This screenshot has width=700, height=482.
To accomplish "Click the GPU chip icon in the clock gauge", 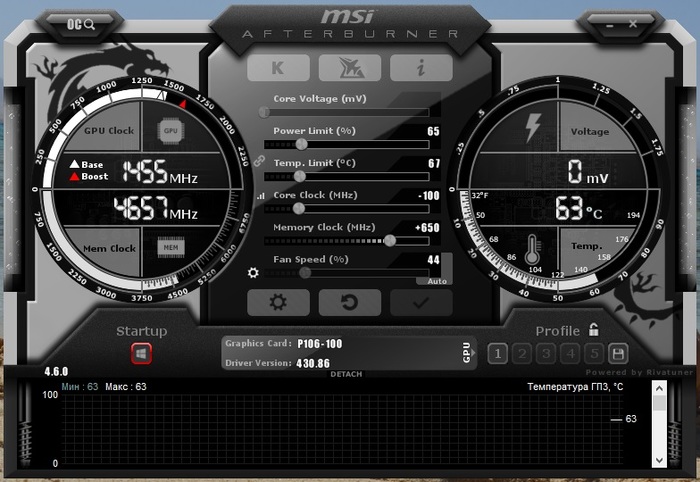I will [171, 131].
